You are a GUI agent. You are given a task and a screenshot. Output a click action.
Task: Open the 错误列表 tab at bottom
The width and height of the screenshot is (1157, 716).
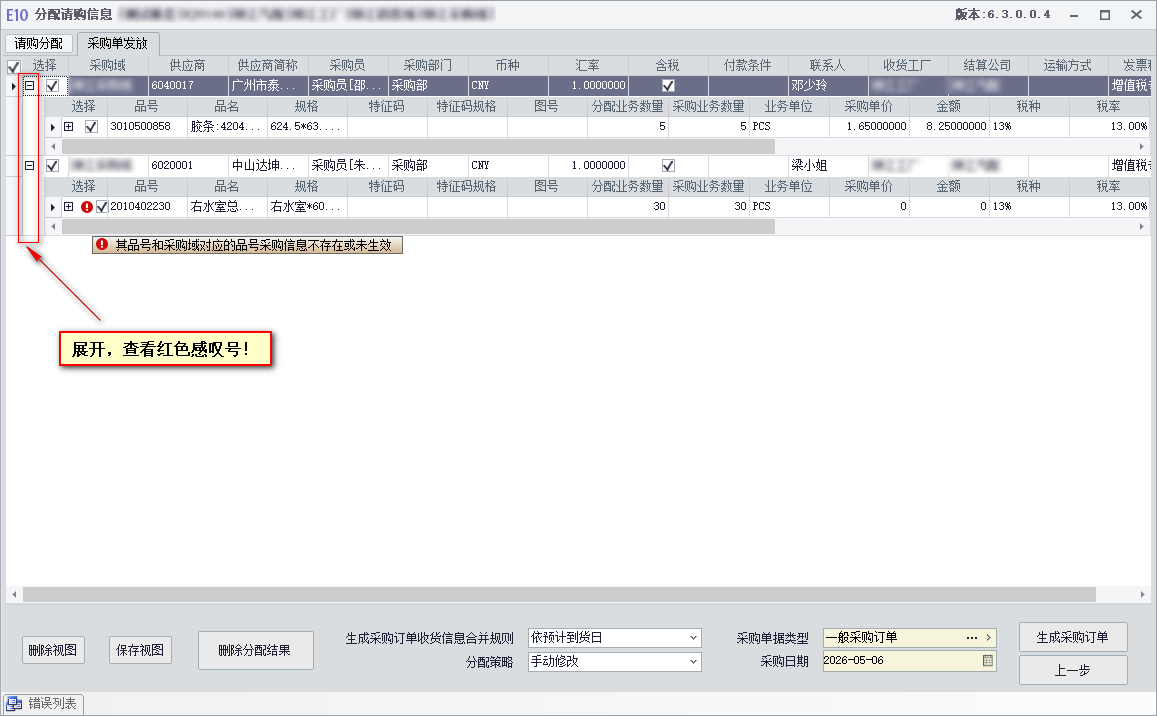44,703
